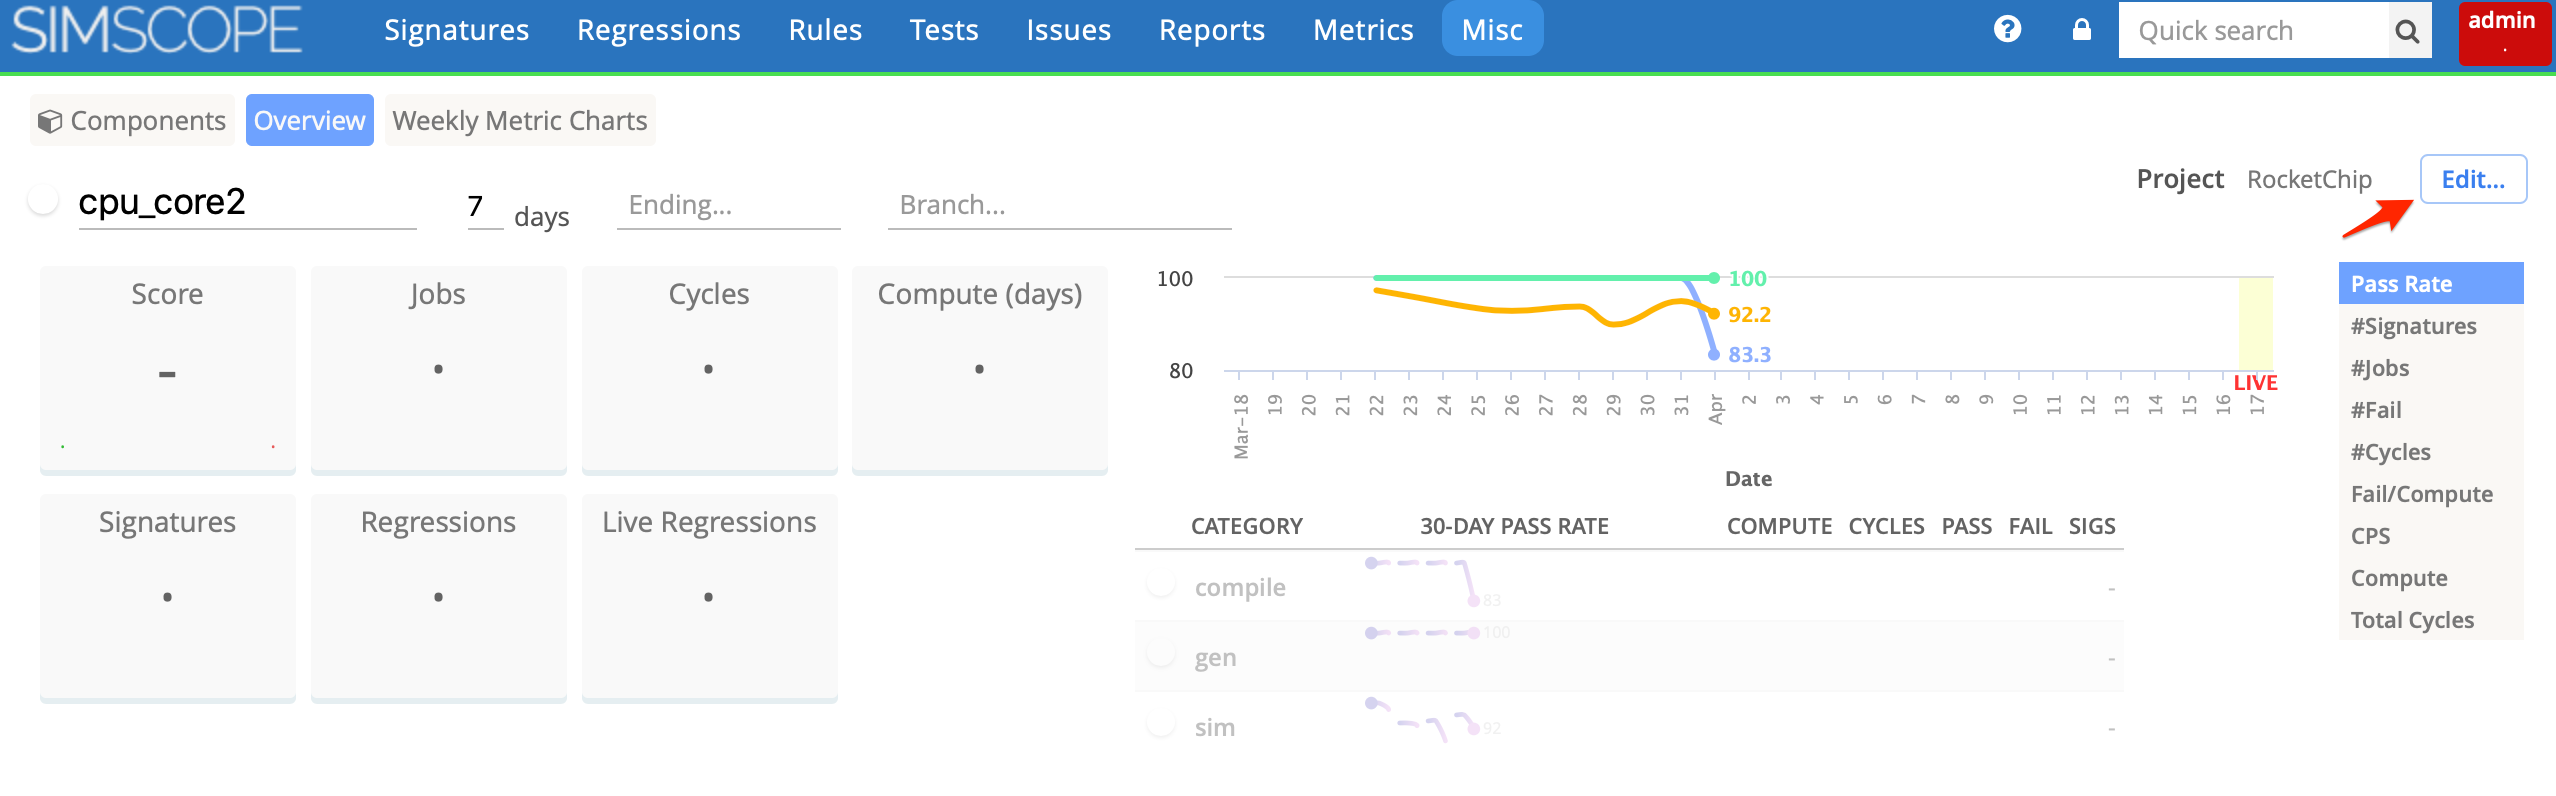This screenshot has height=796, width=2556.
Task: Sort by SIGS column header
Action: (x=2092, y=526)
